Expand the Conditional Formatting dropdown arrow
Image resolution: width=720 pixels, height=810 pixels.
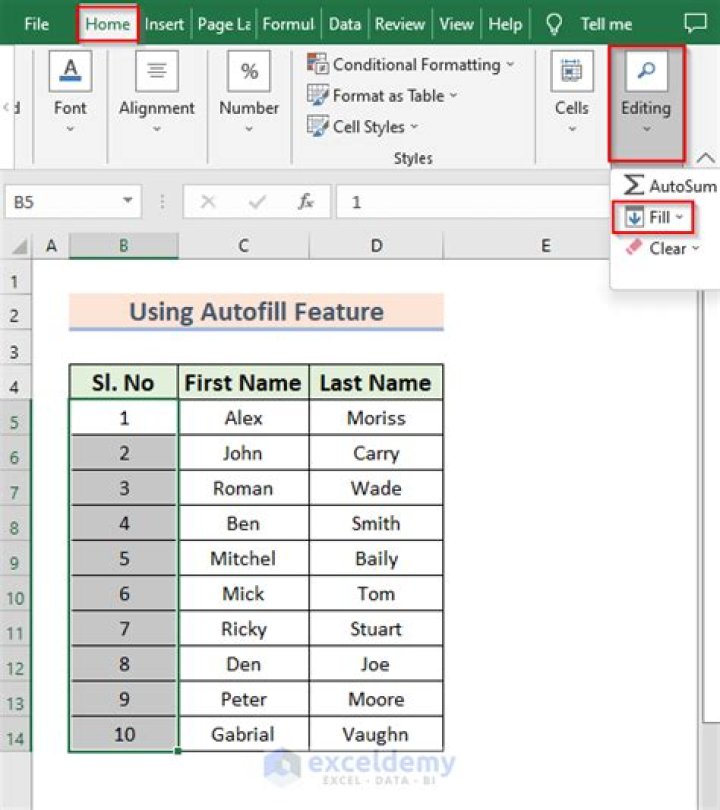tap(510, 65)
